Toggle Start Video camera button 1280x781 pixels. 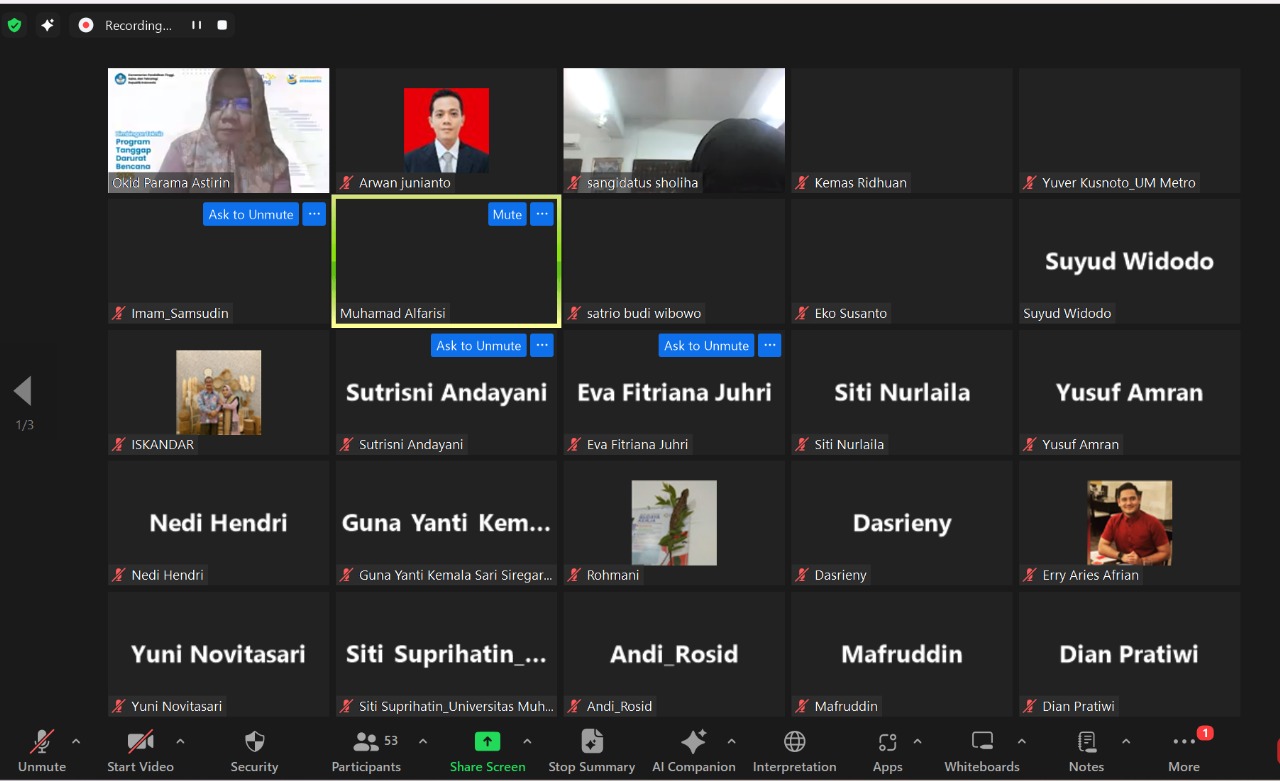pyautogui.click(x=140, y=742)
